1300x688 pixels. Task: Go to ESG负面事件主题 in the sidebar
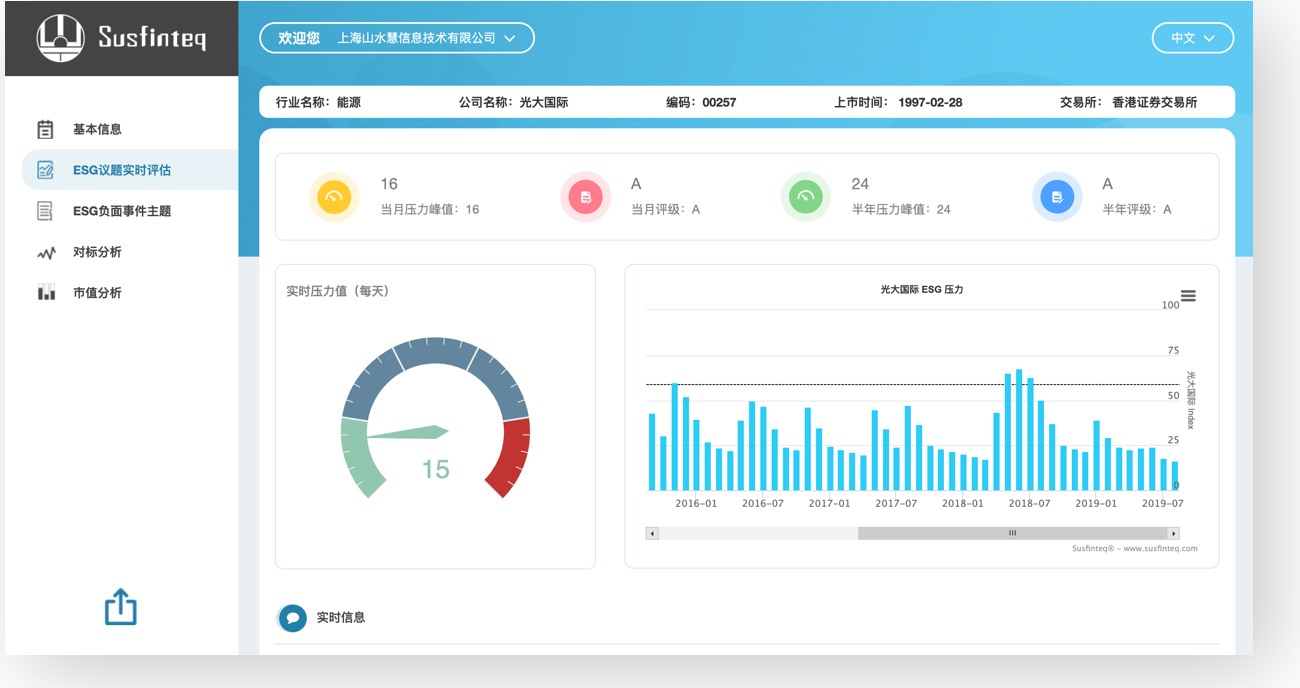[x=121, y=211]
